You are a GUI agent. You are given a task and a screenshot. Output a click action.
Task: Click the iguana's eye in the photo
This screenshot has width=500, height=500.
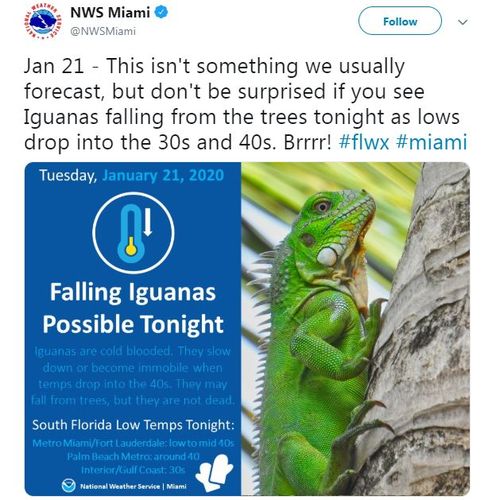[x=323, y=206]
